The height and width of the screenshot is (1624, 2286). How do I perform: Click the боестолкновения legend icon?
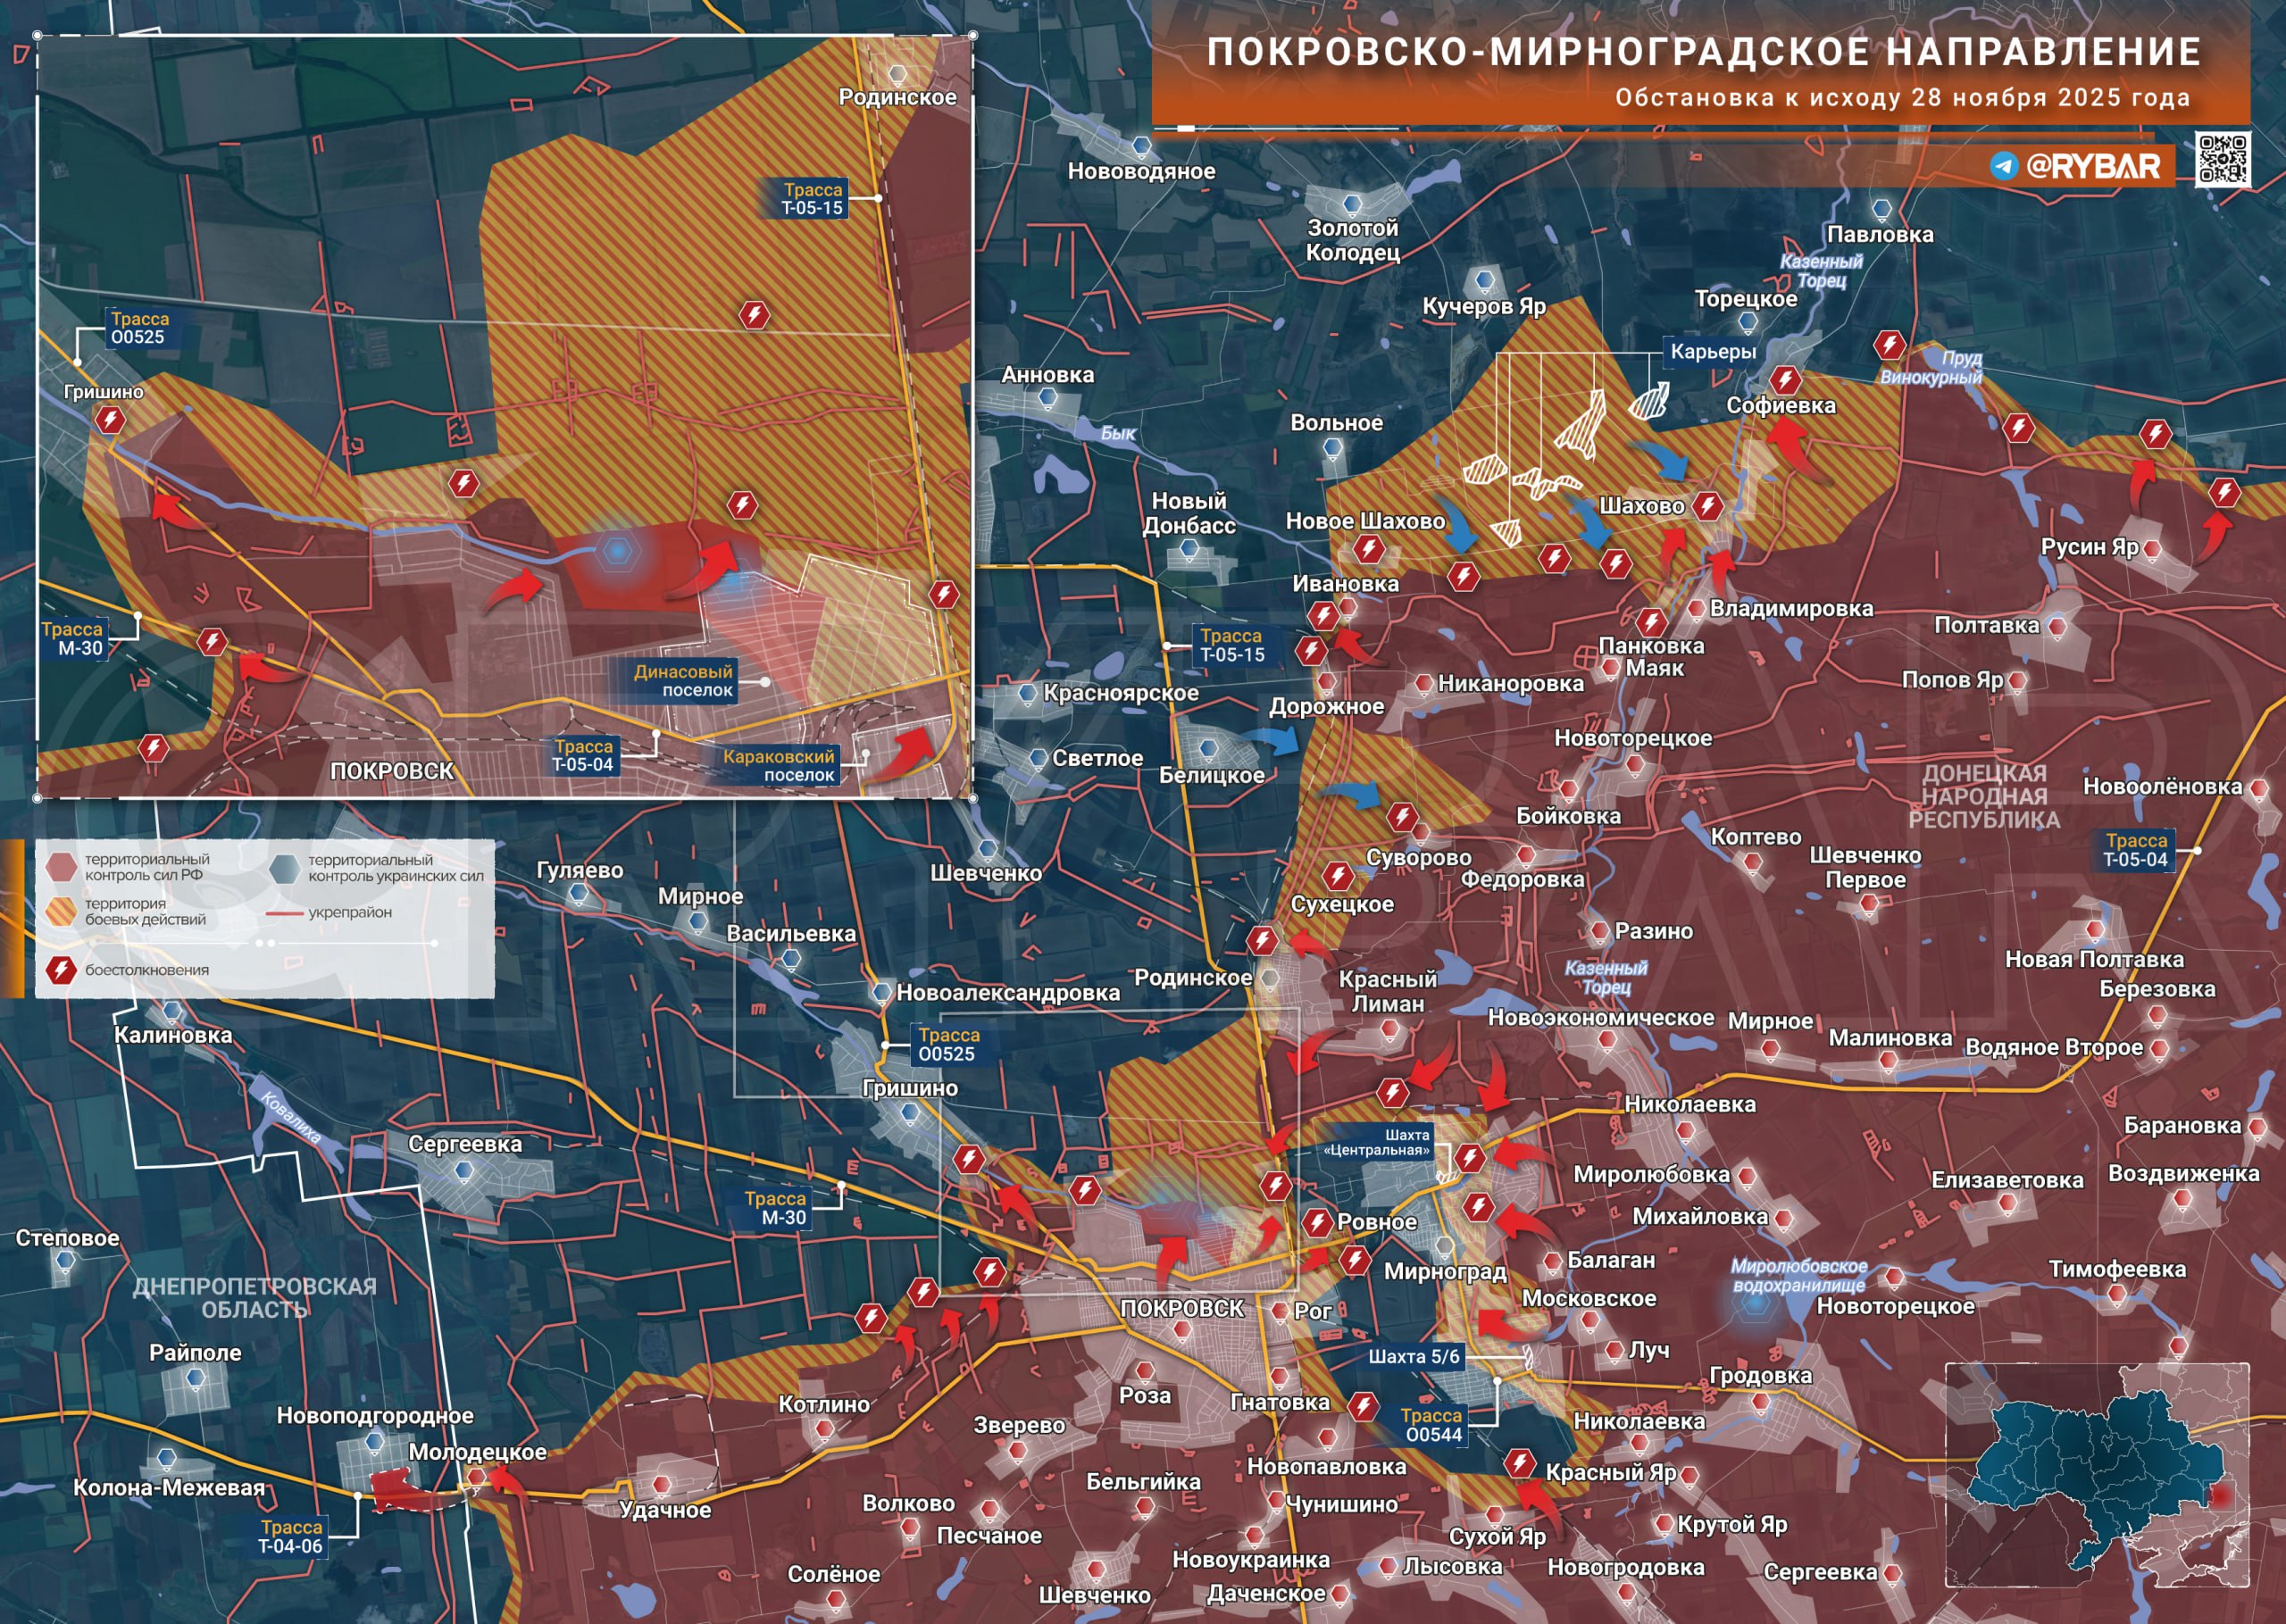61,969
